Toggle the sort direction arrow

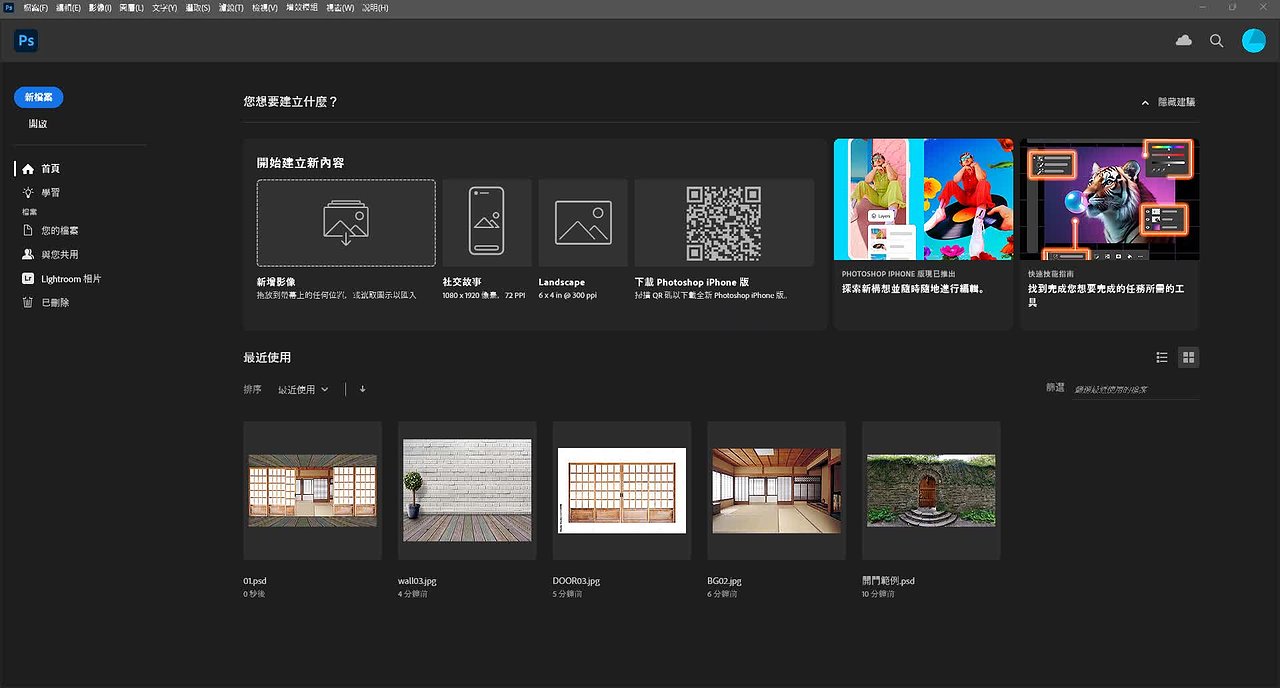click(x=362, y=389)
